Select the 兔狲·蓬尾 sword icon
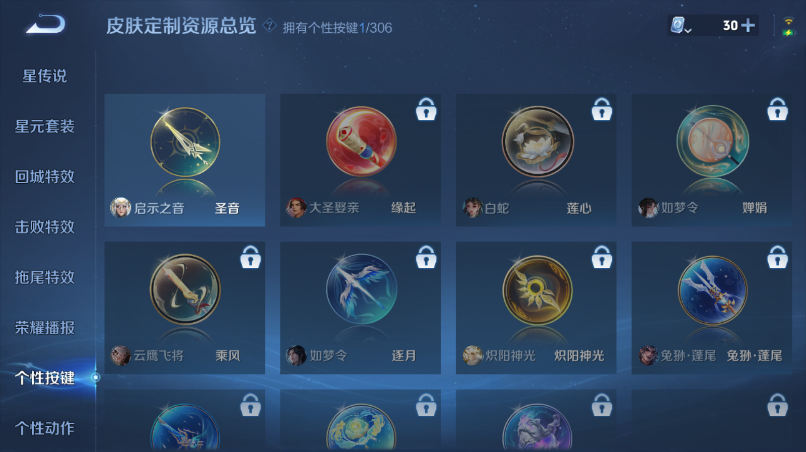Viewport: 806px width, 452px height. [713, 290]
